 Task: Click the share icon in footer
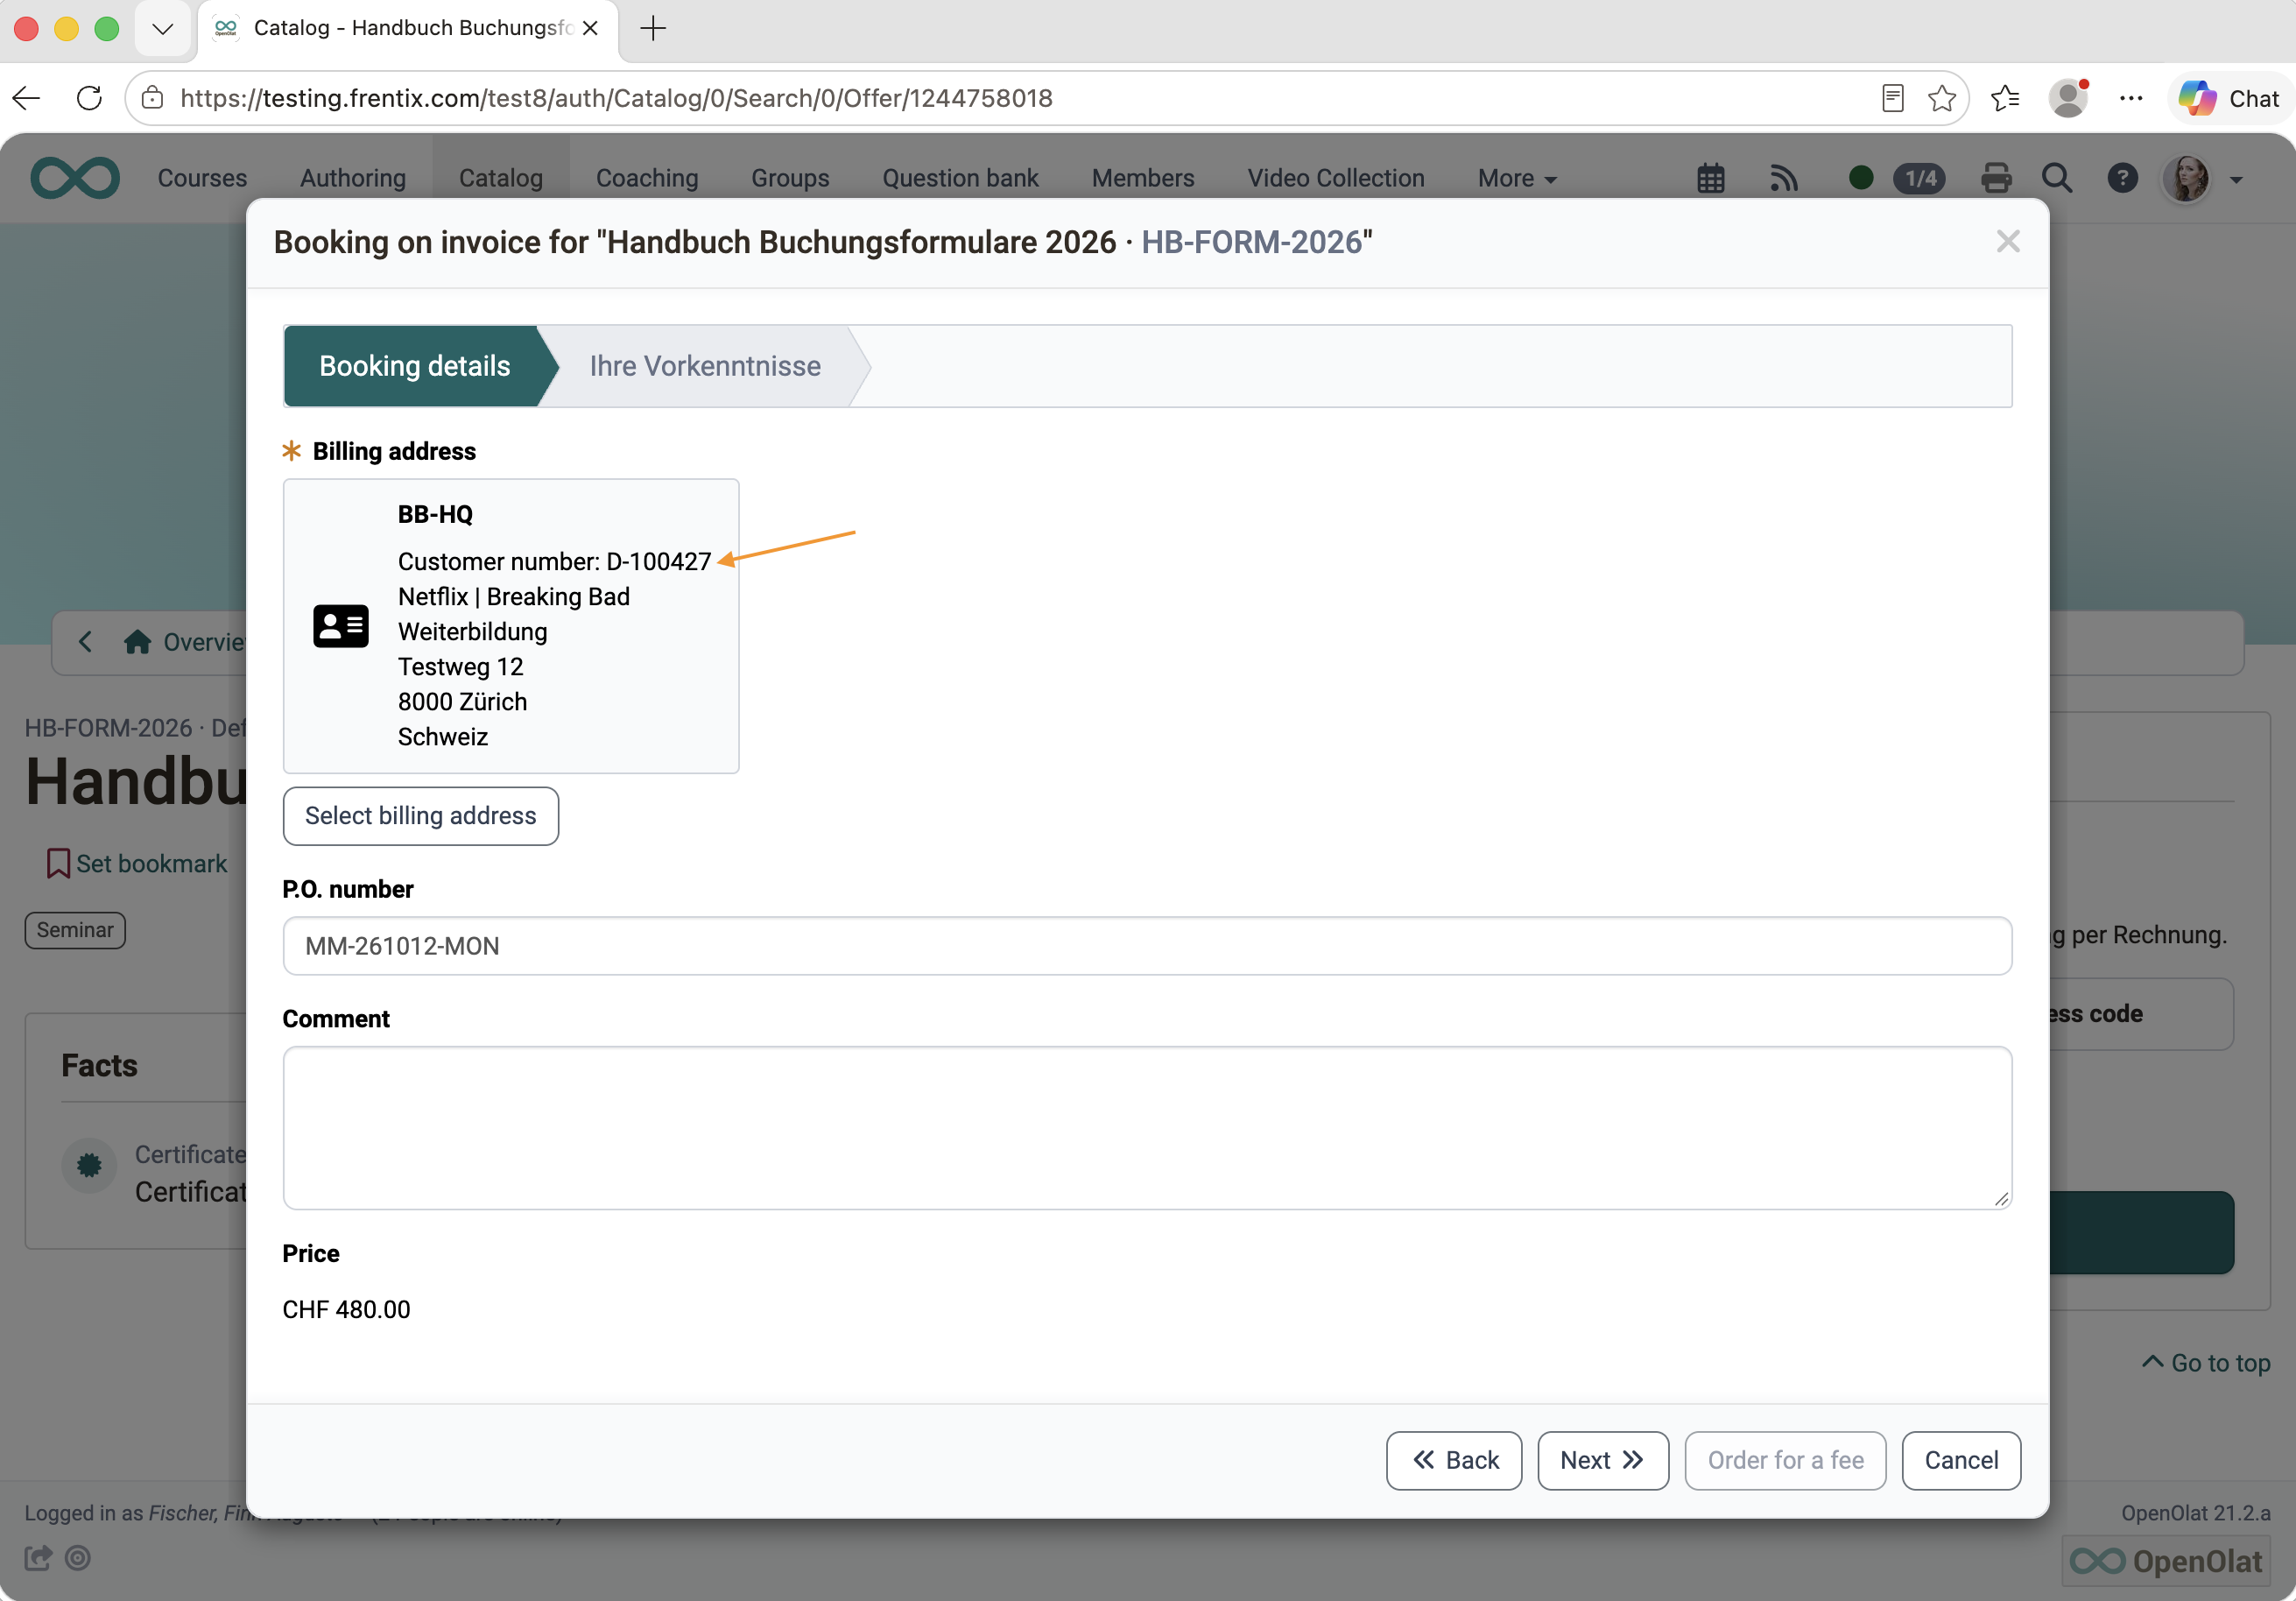pos(38,1557)
